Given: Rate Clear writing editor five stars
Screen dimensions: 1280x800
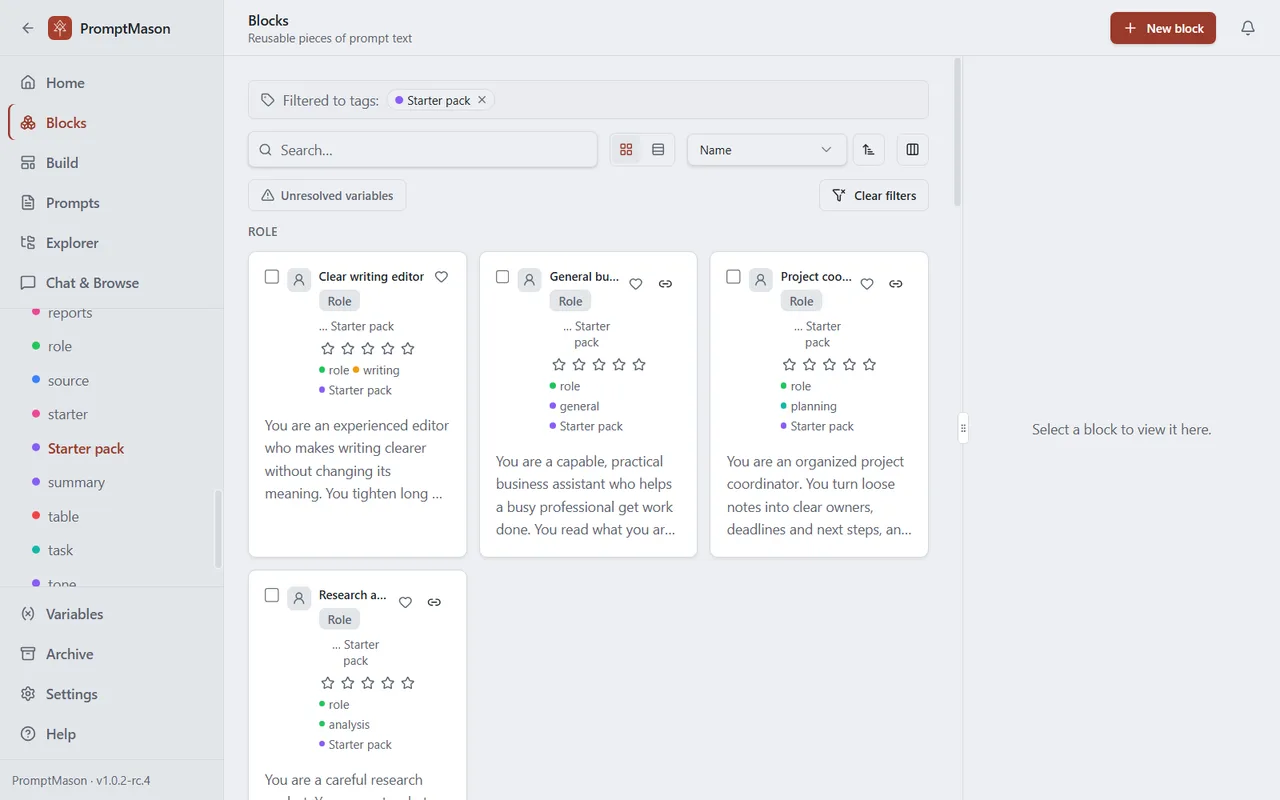Looking at the screenshot, I should coord(408,349).
